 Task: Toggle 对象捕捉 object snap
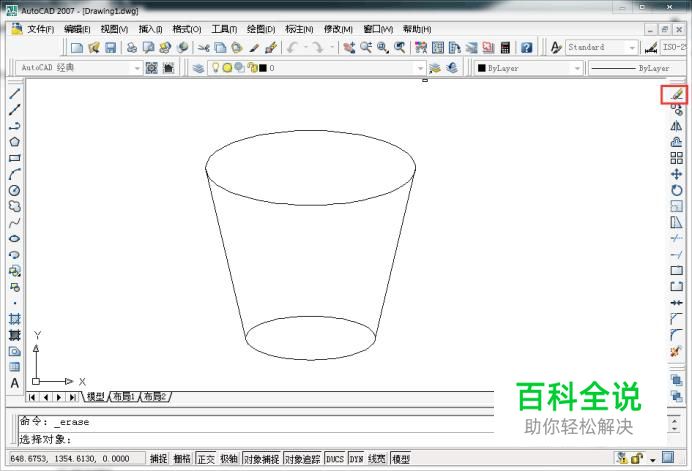pyautogui.click(x=261, y=459)
